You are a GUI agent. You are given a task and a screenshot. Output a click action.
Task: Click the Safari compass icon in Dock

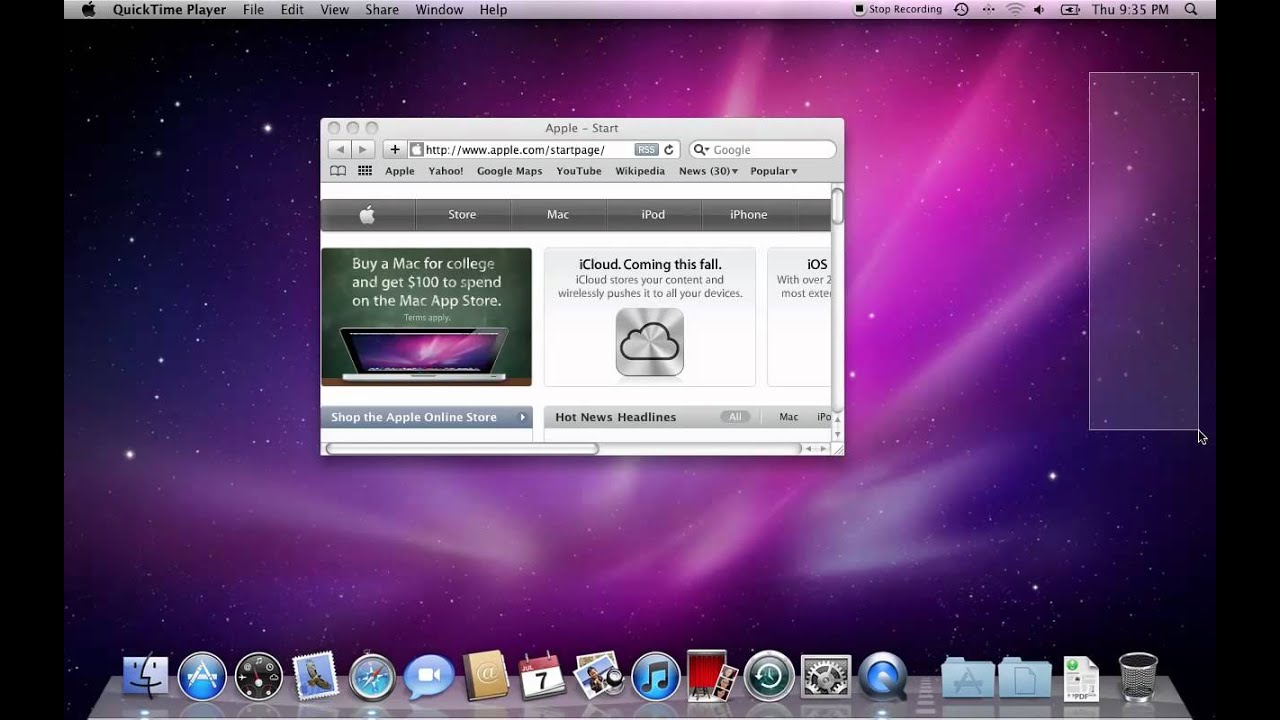pyautogui.click(x=372, y=677)
